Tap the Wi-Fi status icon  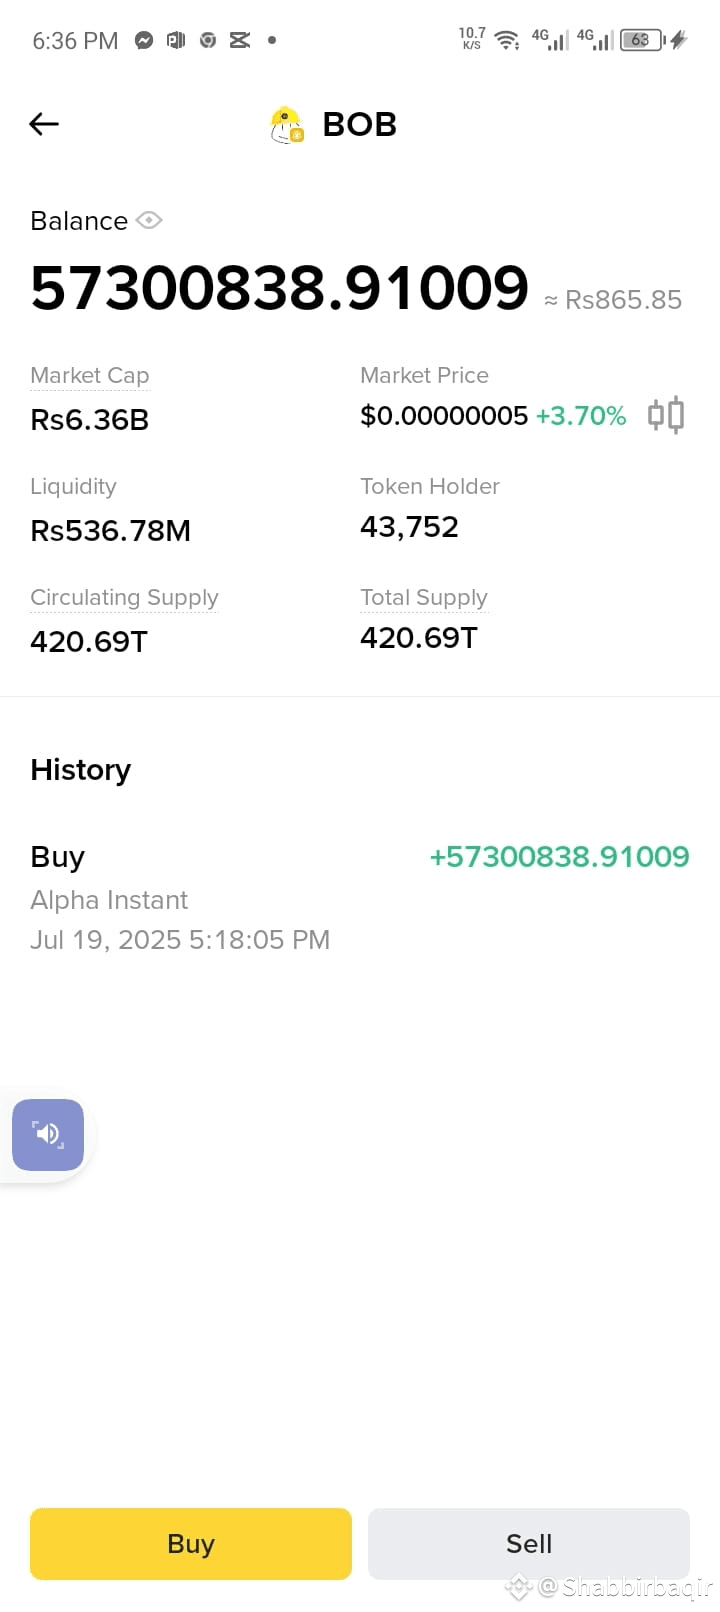coord(507,40)
